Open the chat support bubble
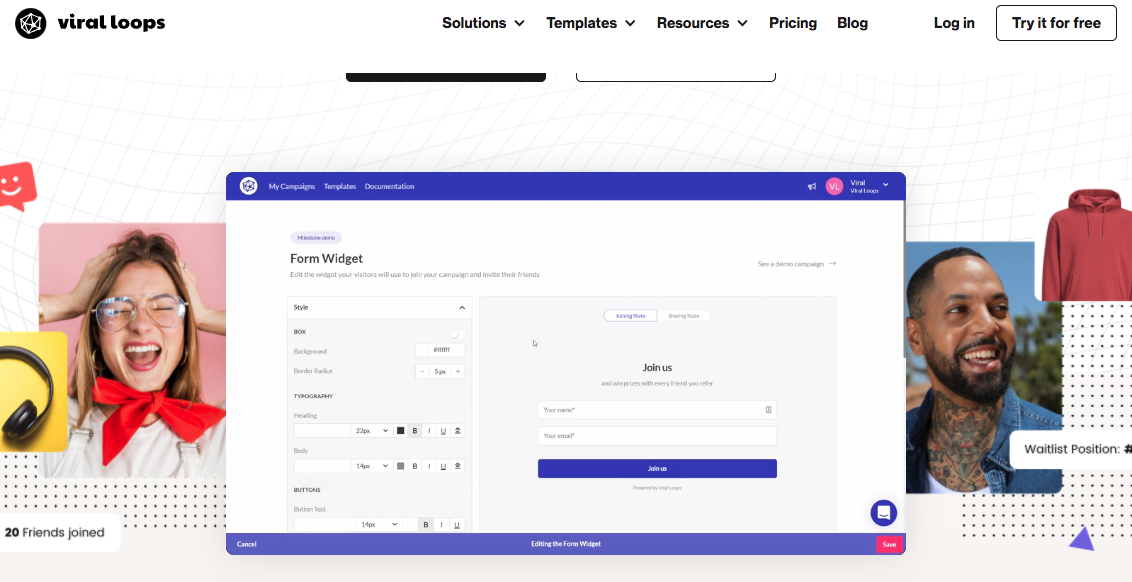1132x582 pixels. (x=883, y=513)
